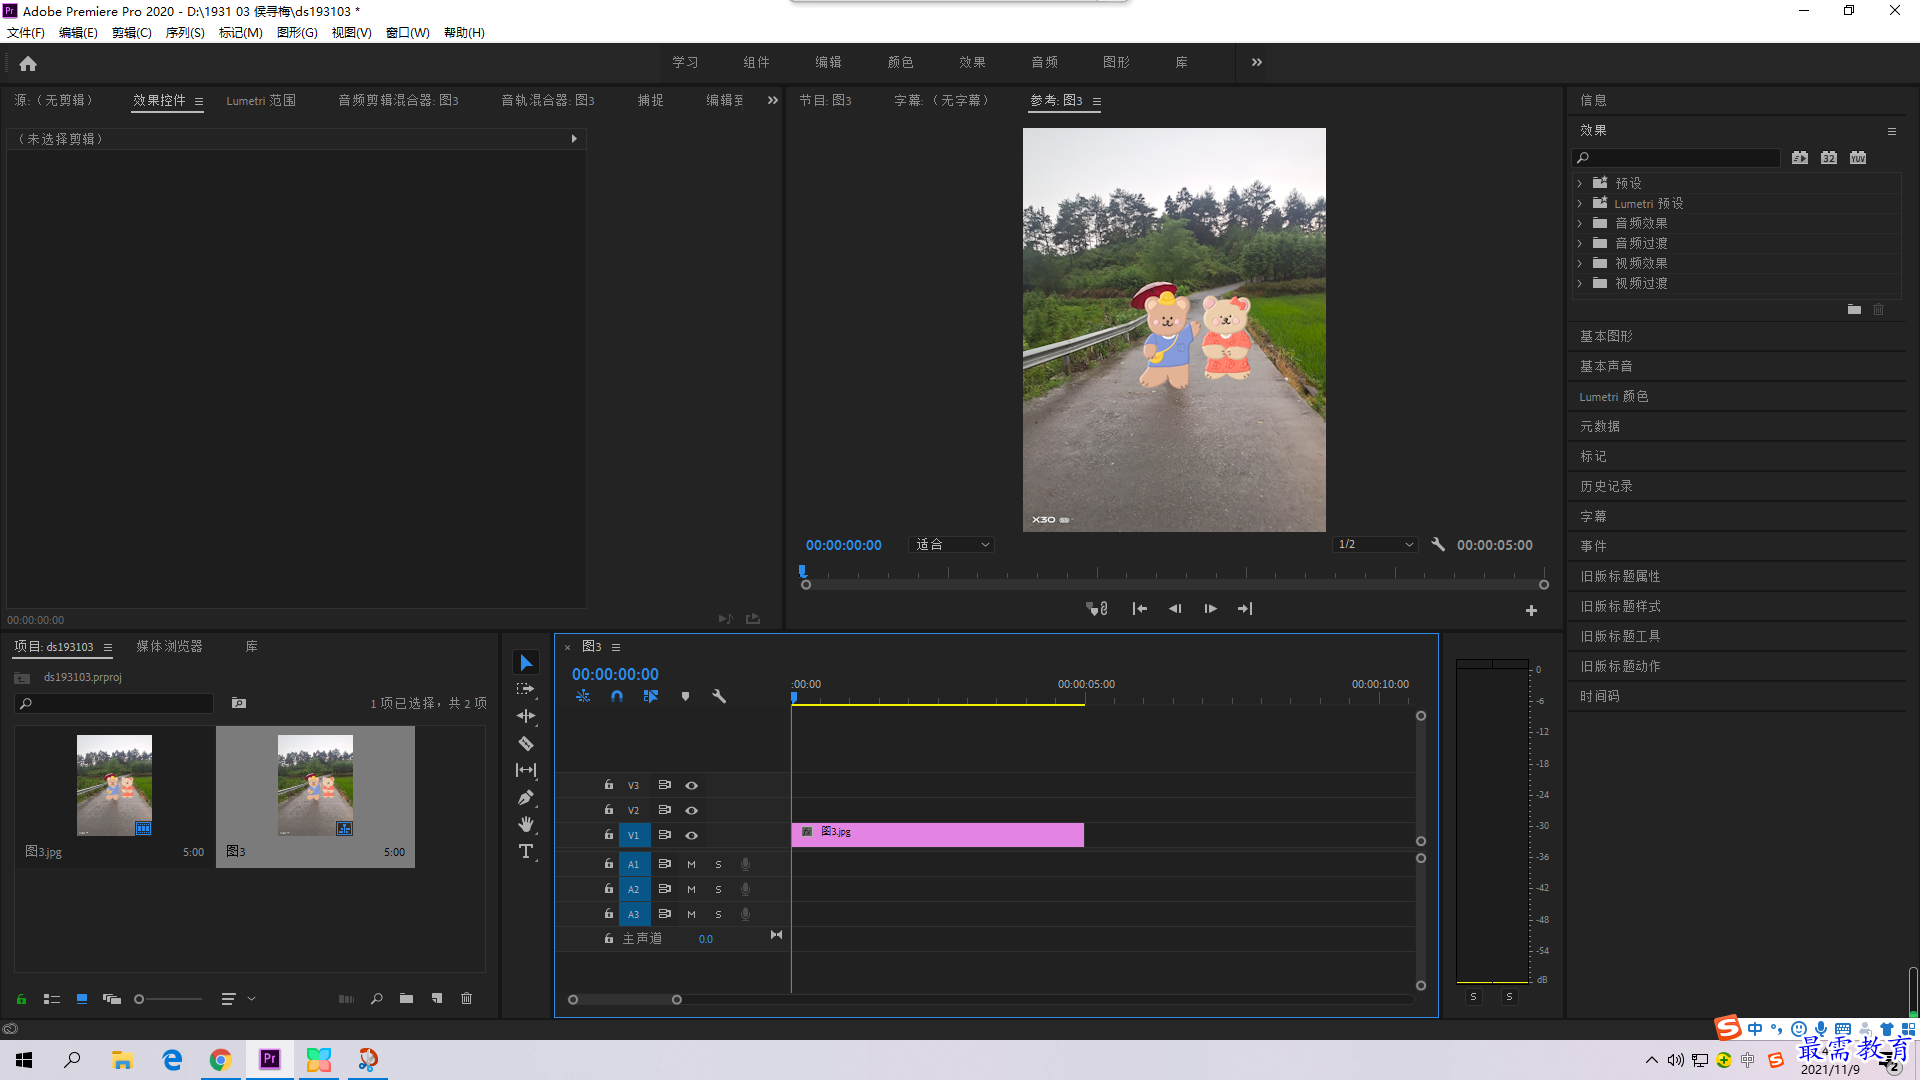Open the 媒体浏览器 tab
Viewport: 1920px width, 1080px height.
pos(169,646)
